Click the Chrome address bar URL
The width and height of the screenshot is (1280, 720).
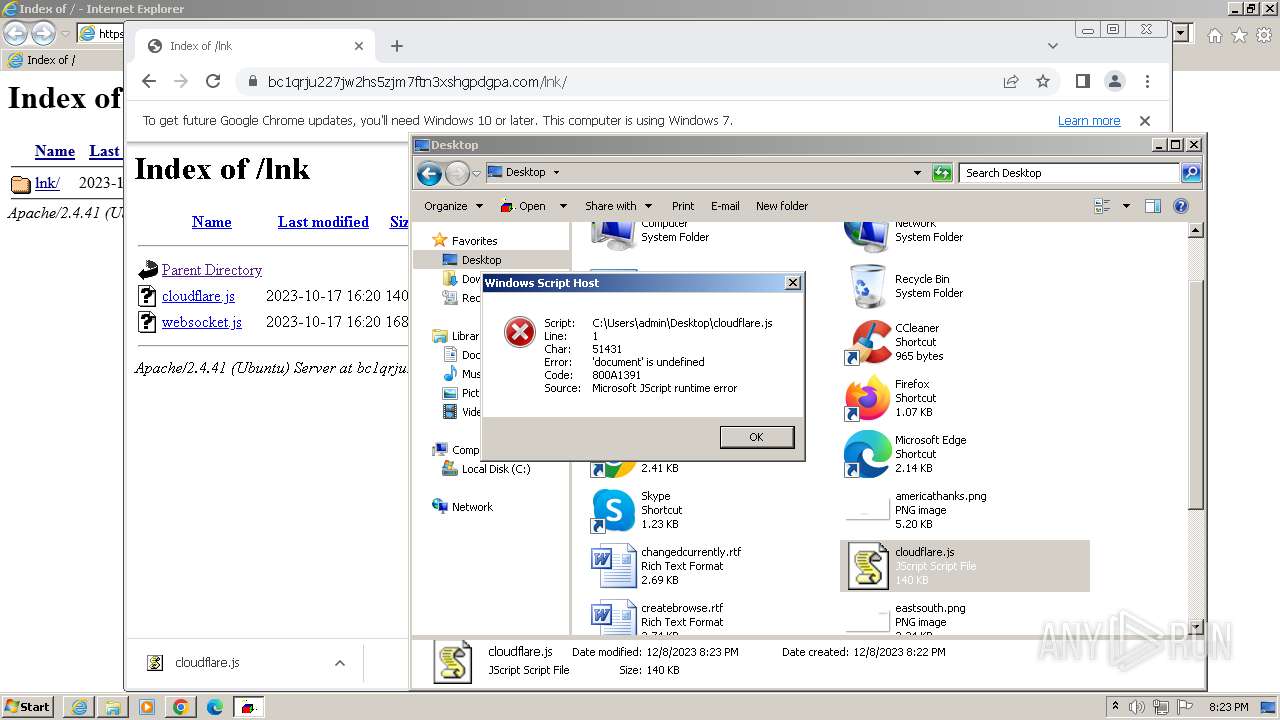(x=417, y=82)
